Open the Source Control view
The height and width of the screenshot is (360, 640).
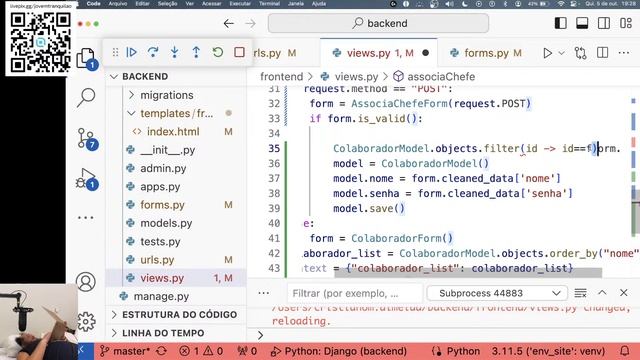[x=86, y=139]
